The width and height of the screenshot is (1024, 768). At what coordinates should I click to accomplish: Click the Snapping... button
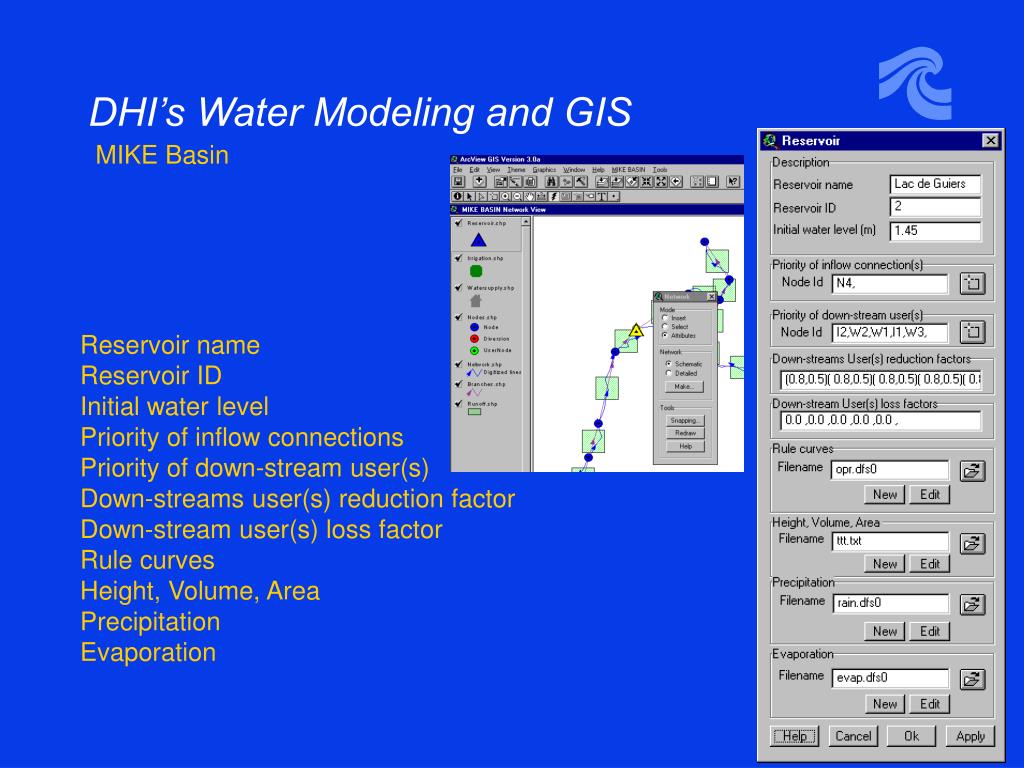point(685,421)
